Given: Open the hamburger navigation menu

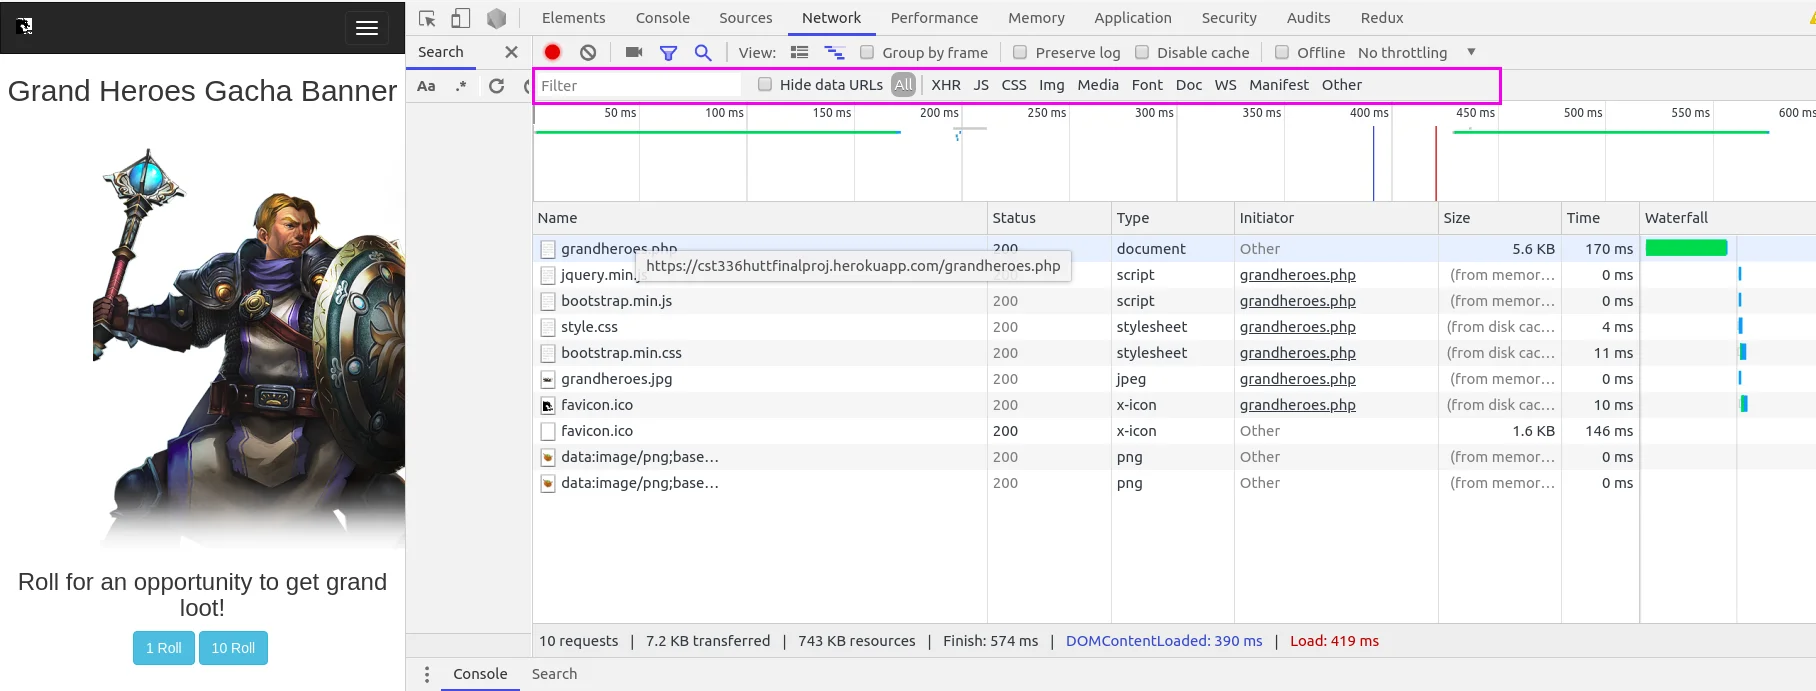Looking at the screenshot, I should [x=367, y=28].
